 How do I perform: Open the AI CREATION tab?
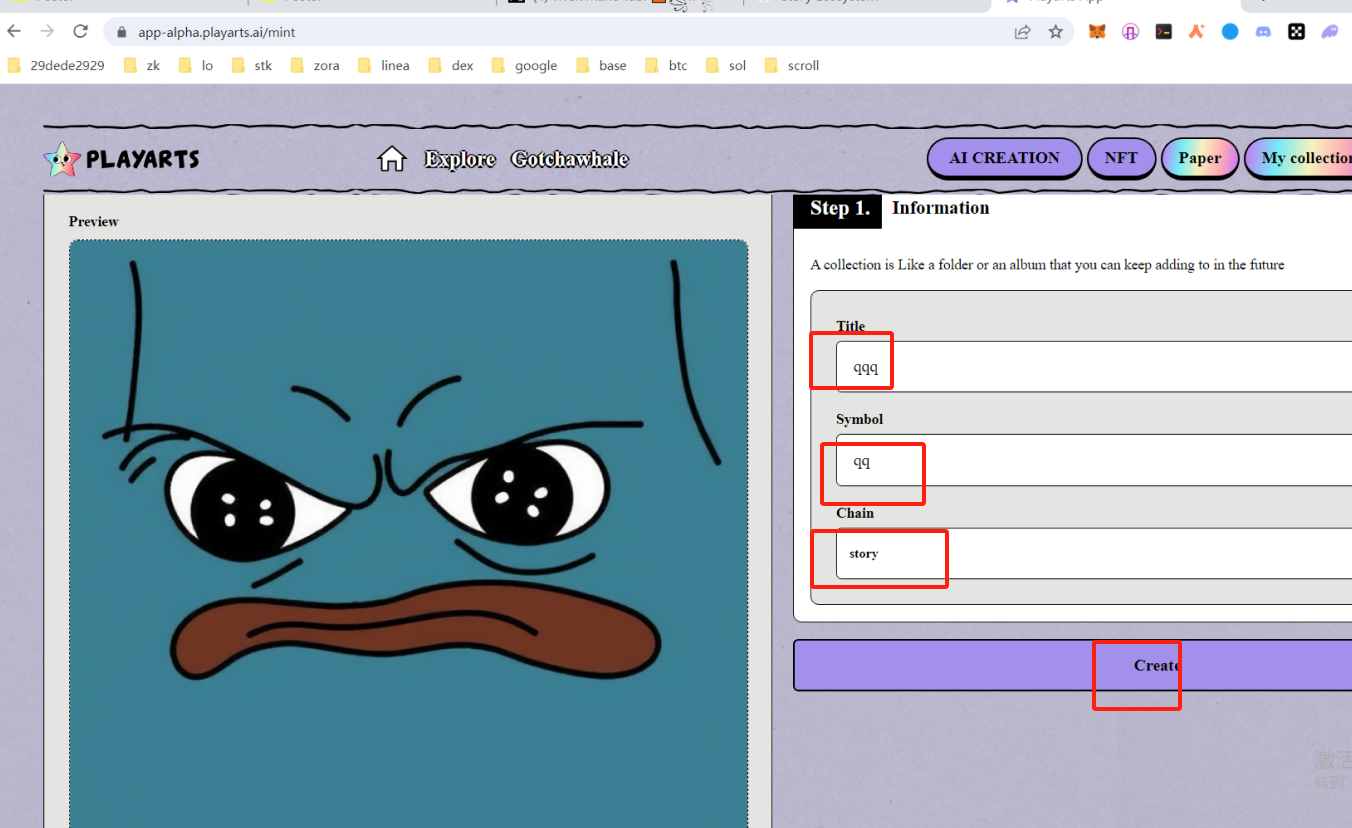(1004, 158)
